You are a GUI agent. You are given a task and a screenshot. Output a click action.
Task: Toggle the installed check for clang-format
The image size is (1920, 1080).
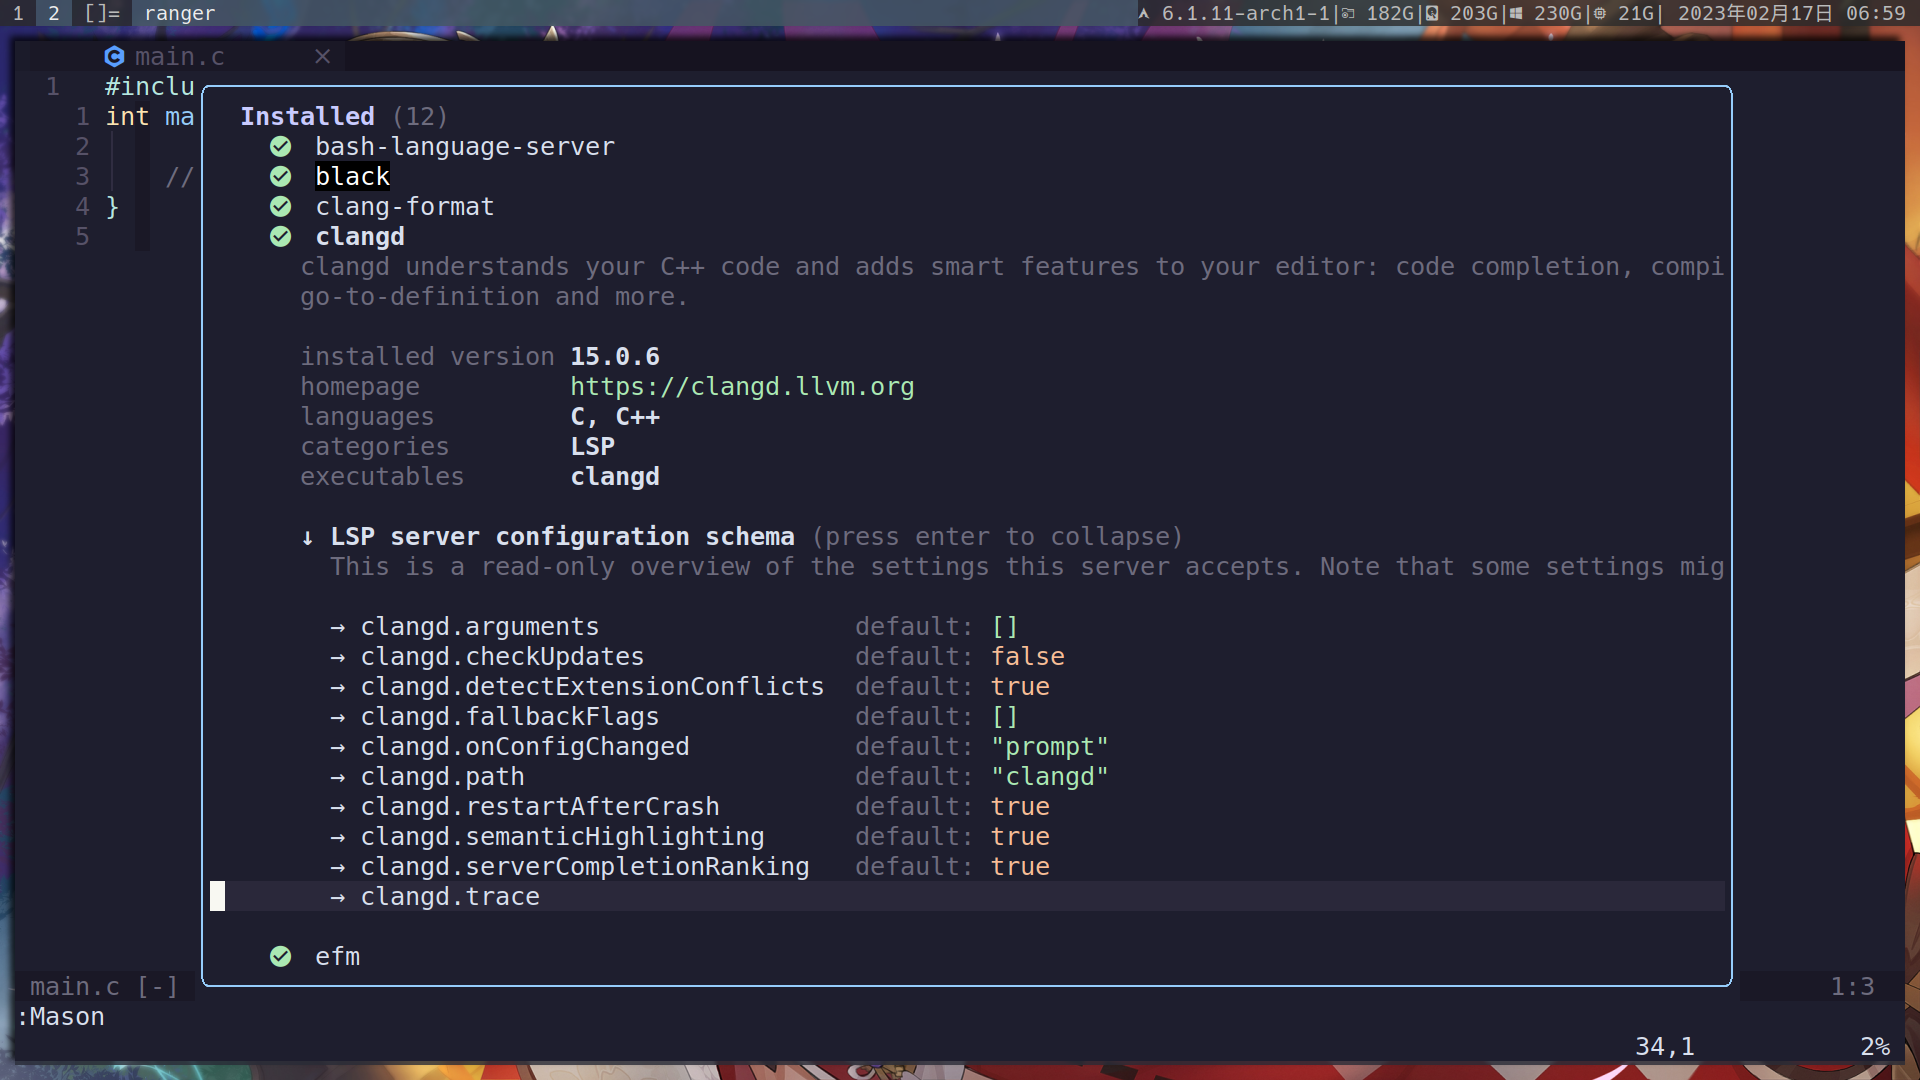[x=280, y=206]
